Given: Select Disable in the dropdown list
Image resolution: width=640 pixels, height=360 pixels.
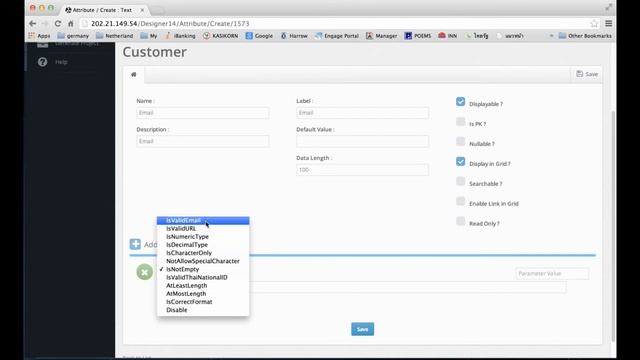Looking at the screenshot, I should tap(203, 310).
